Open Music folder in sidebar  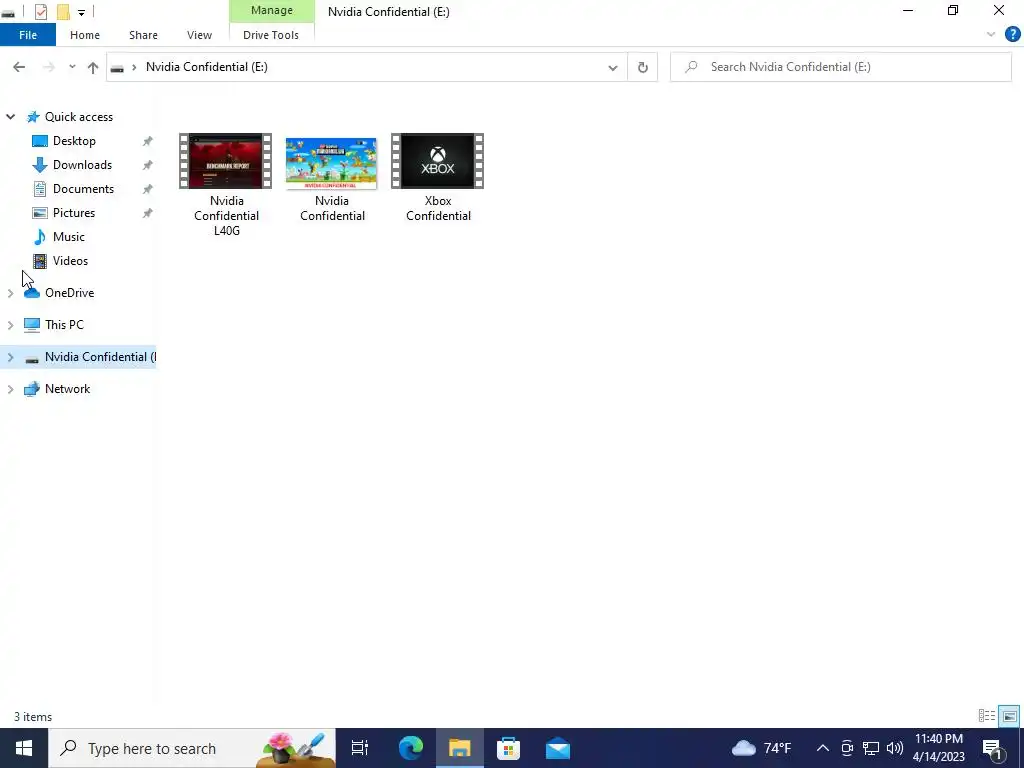[x=69, y=237]
